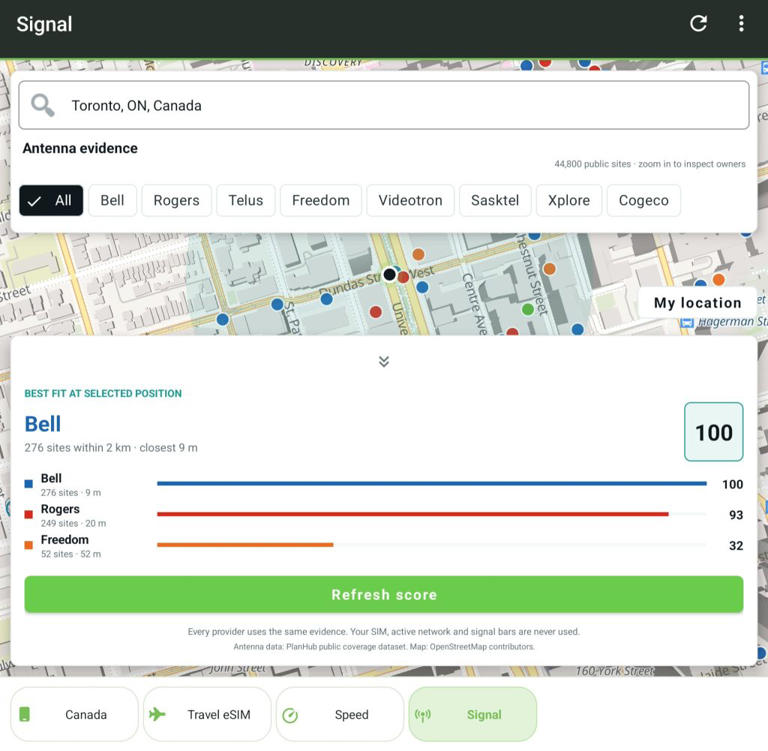Screen dimensions: 768x751
Task: Toggle the Xplore filter chip
Action: click(x=569, y=200)
